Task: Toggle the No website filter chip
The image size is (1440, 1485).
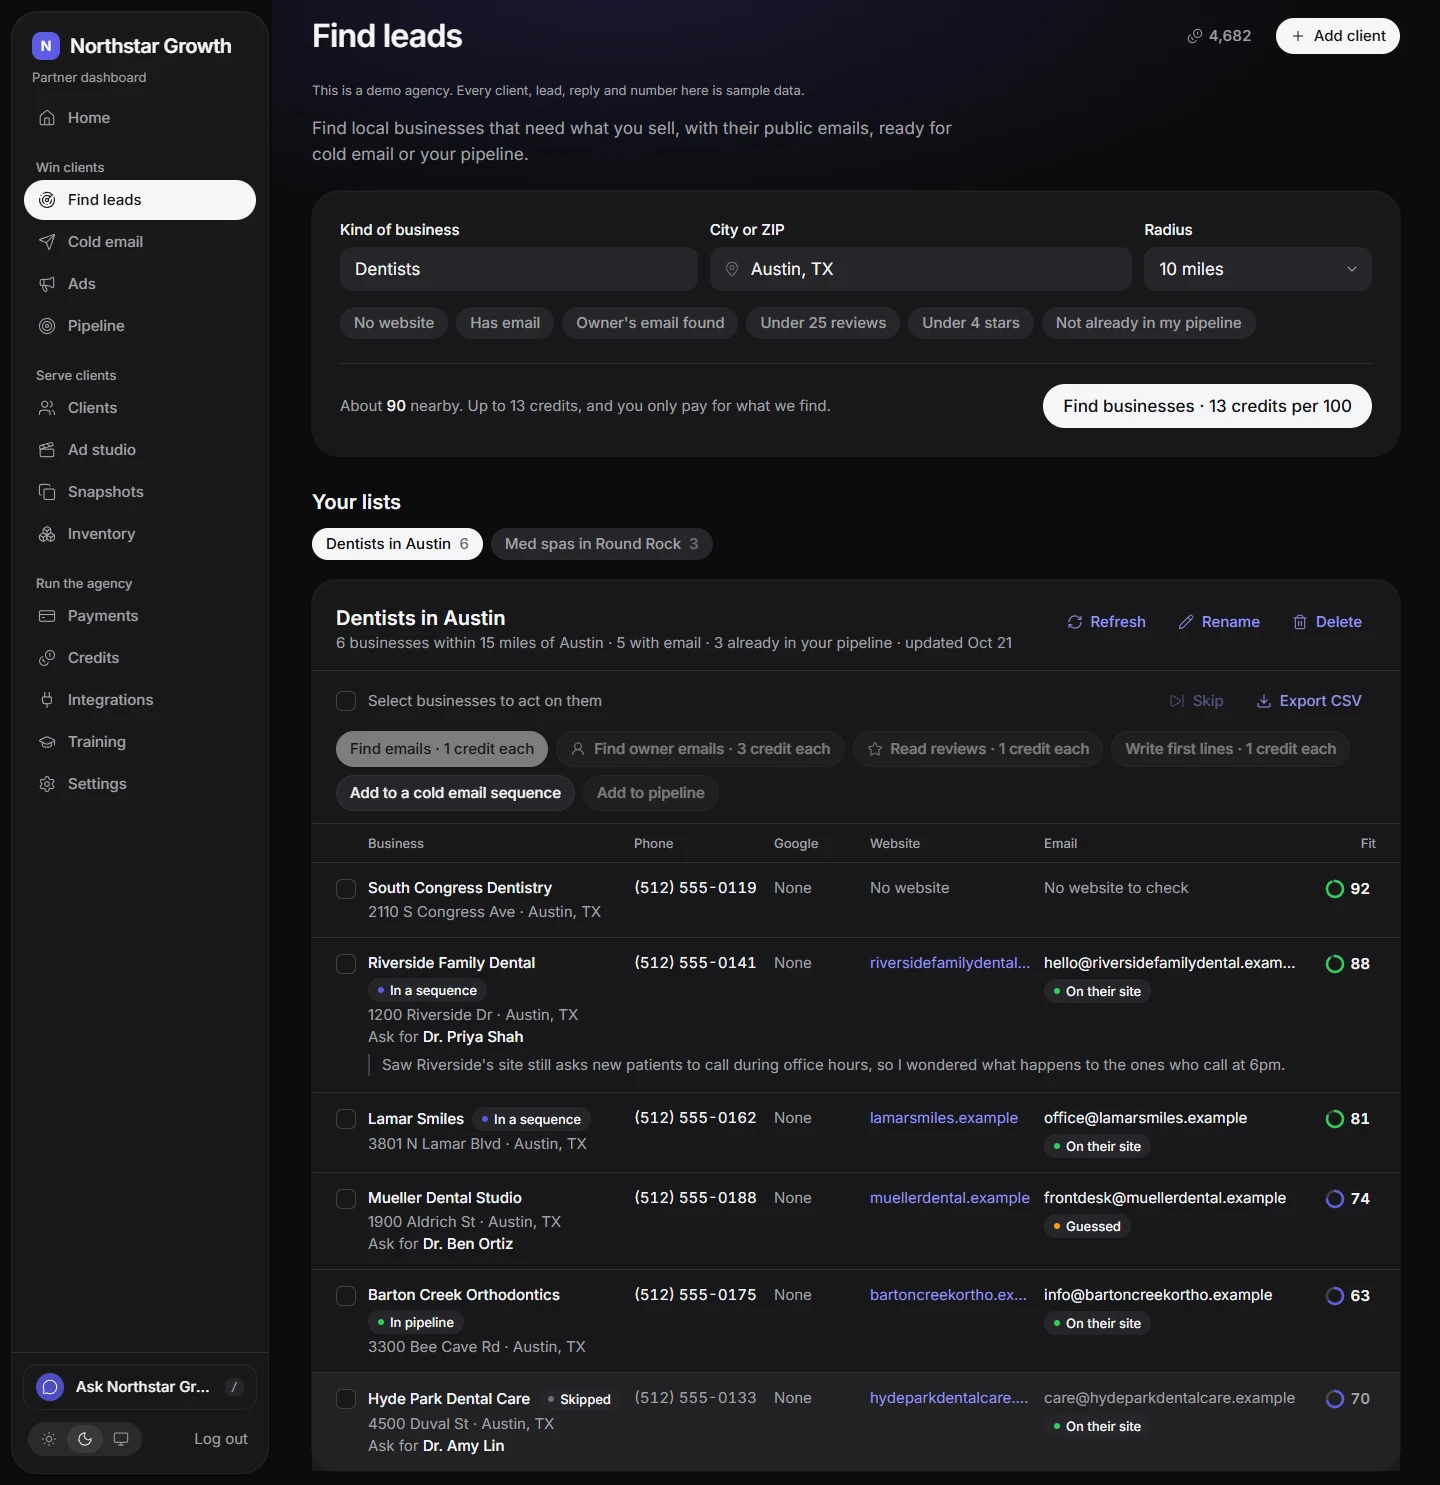Action: coord(394,323)
